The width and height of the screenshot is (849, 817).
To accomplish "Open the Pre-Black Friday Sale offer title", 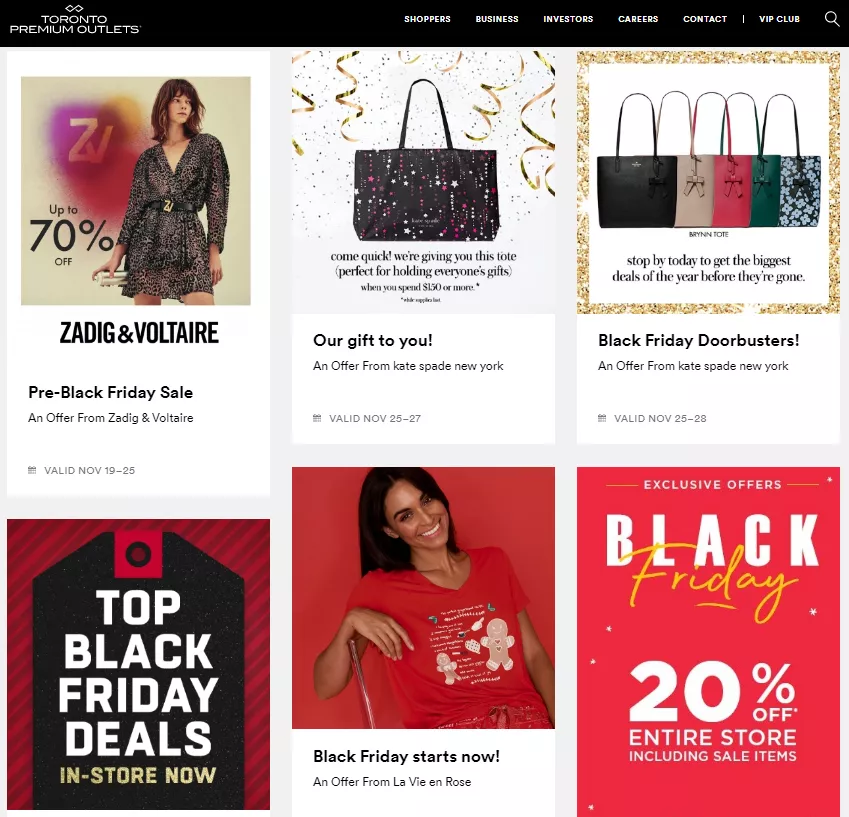I will [110, 392].
